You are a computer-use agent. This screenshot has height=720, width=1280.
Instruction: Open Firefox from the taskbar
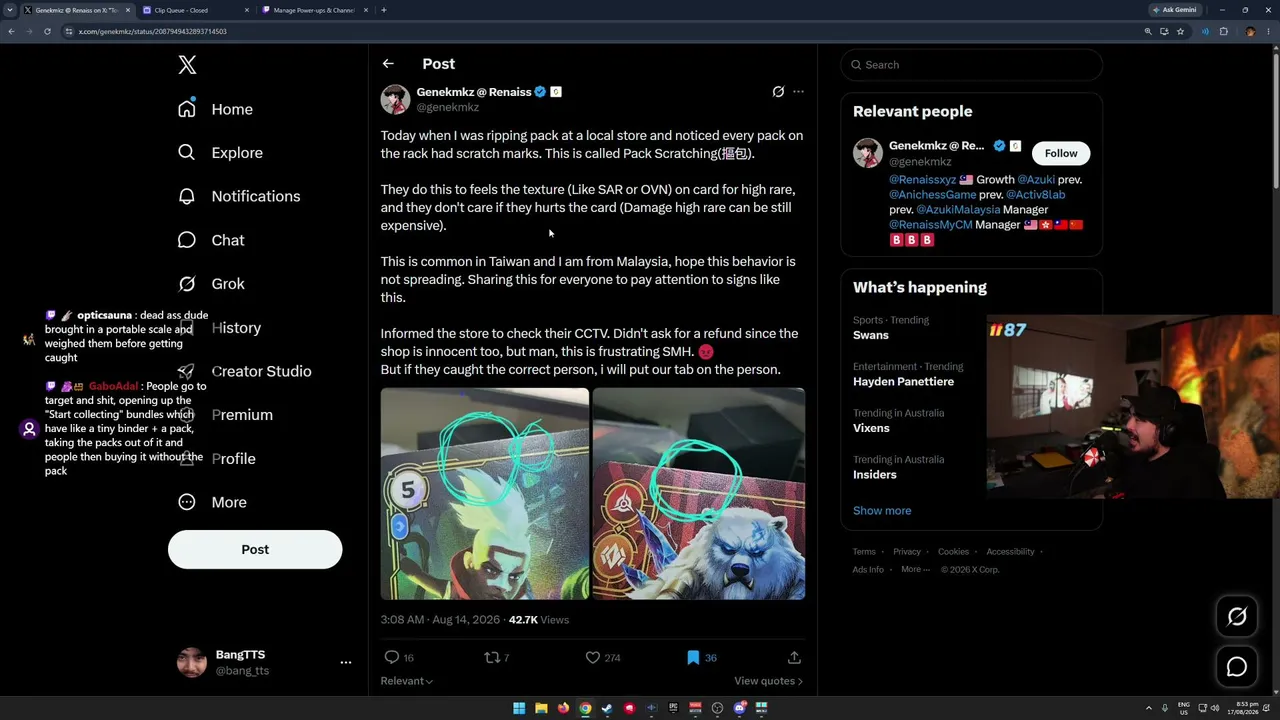pyautogui.click(x=563, y=708)
